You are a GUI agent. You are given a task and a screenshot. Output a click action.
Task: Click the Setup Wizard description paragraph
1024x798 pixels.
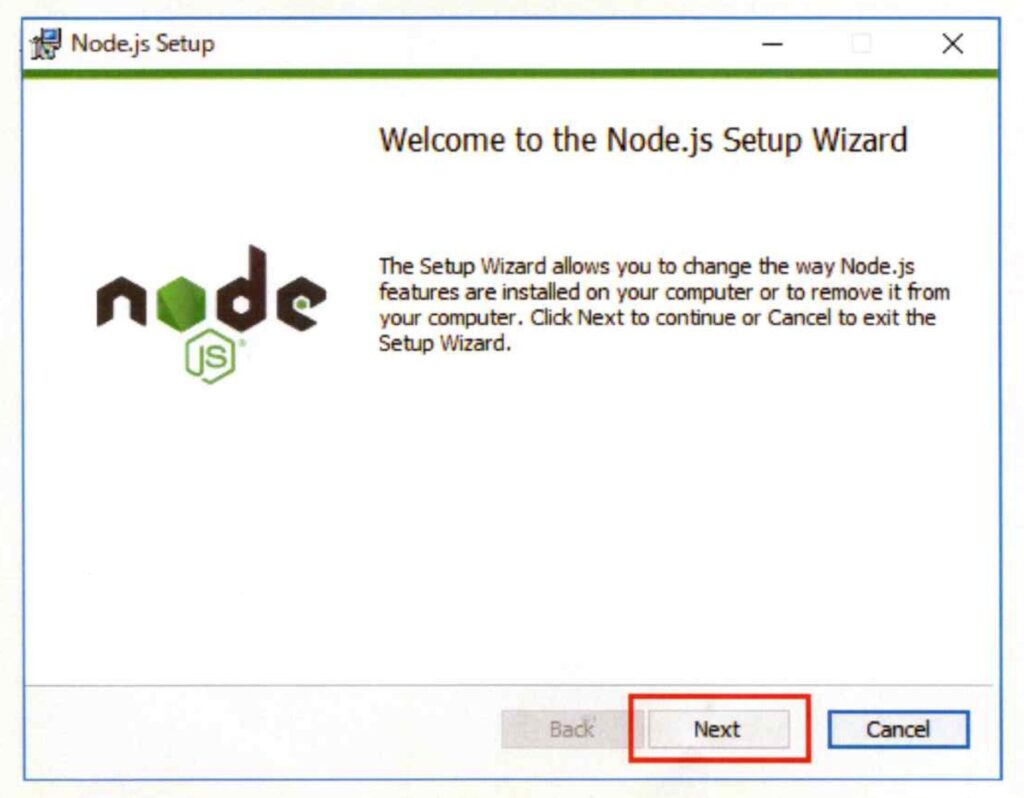664,304
